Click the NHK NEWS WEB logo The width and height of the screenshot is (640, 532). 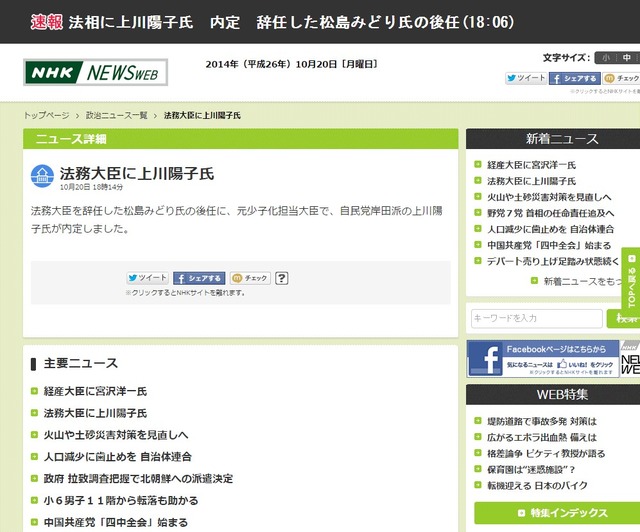(96, 73)
